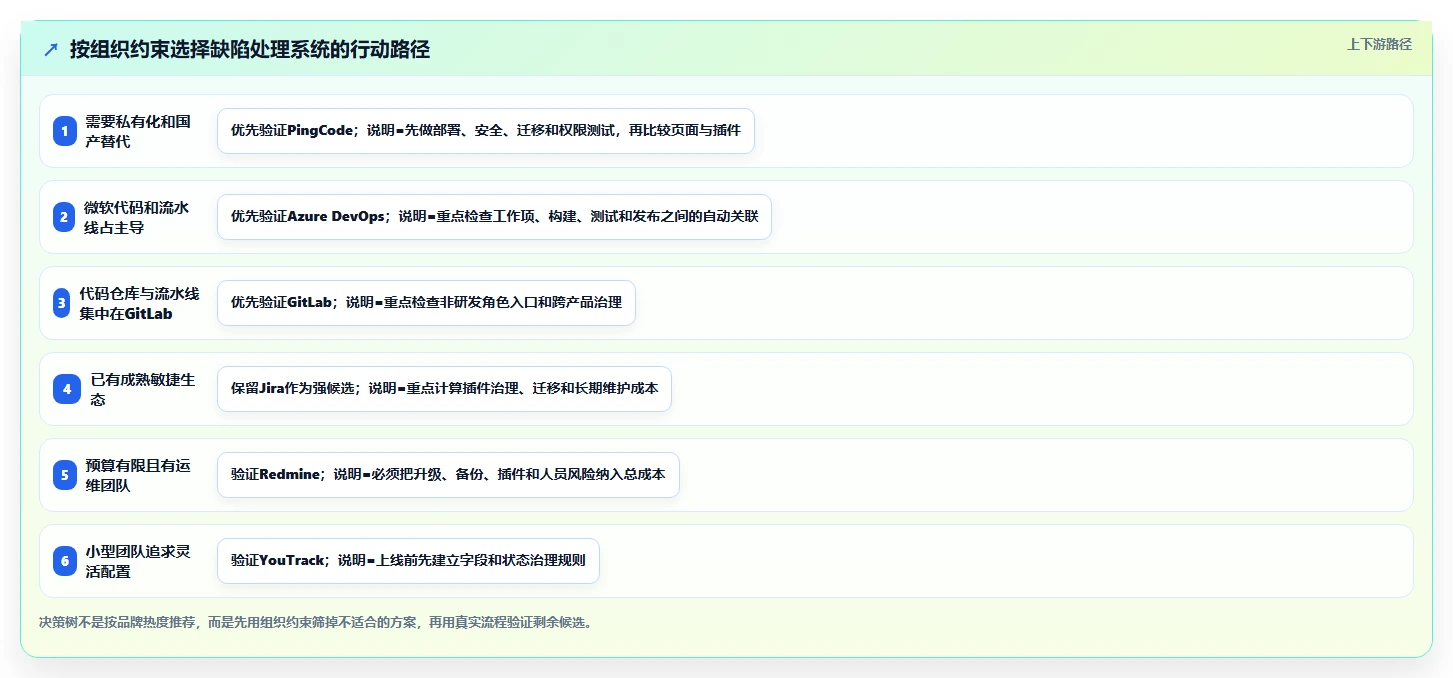Click the 优先验证GitLab recommendation box
This screenshot has width=1453, height=678.
pyautogui.click(x=426, y=303)
